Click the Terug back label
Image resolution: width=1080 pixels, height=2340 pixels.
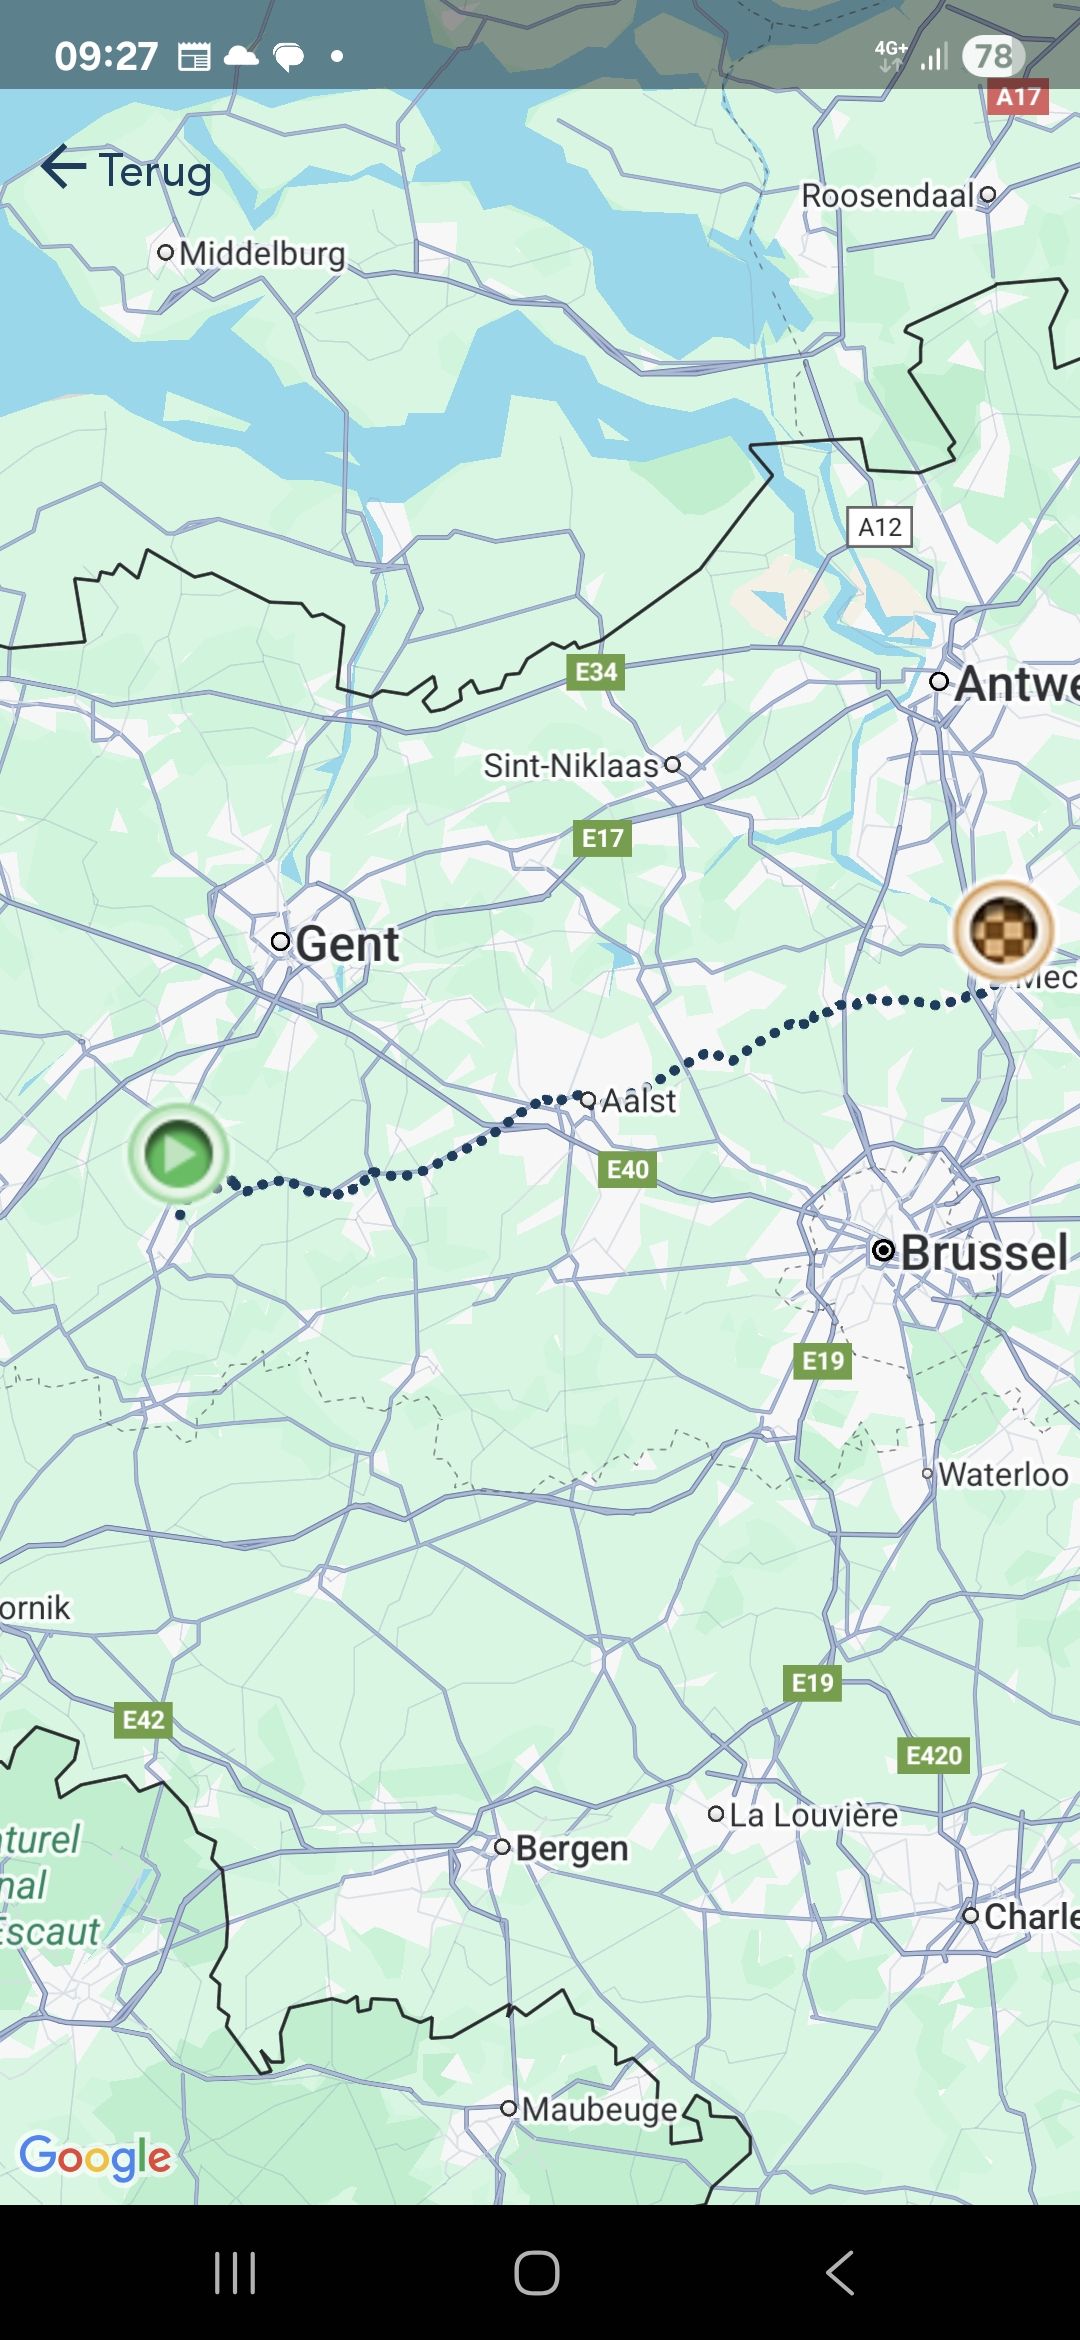click(x=155, y=171)
